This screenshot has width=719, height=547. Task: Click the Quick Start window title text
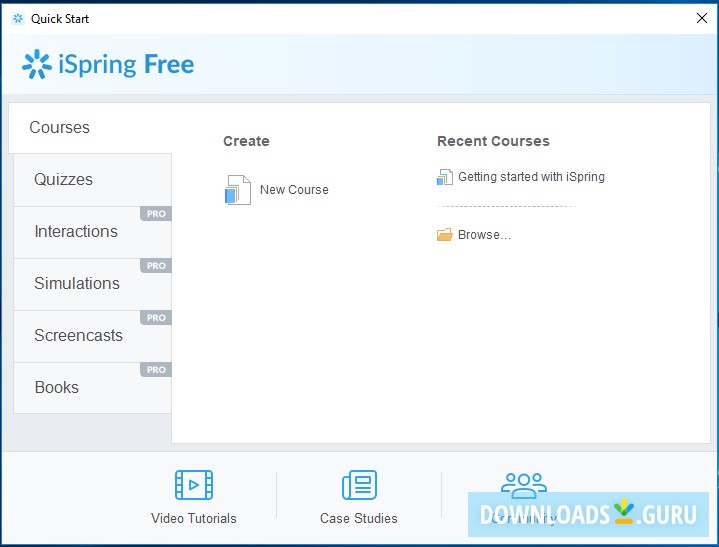tap(60, 19)
